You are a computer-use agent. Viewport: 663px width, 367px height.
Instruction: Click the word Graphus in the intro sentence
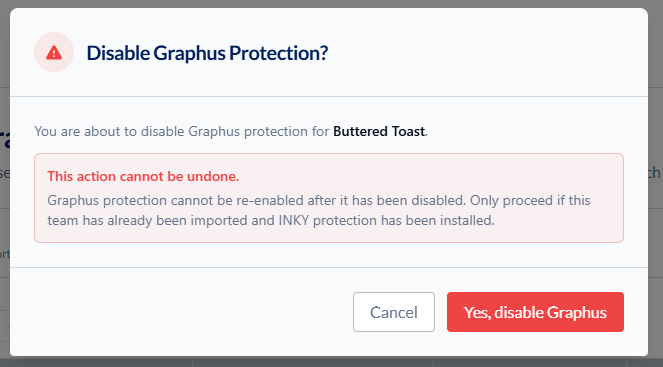pos(214,131)
